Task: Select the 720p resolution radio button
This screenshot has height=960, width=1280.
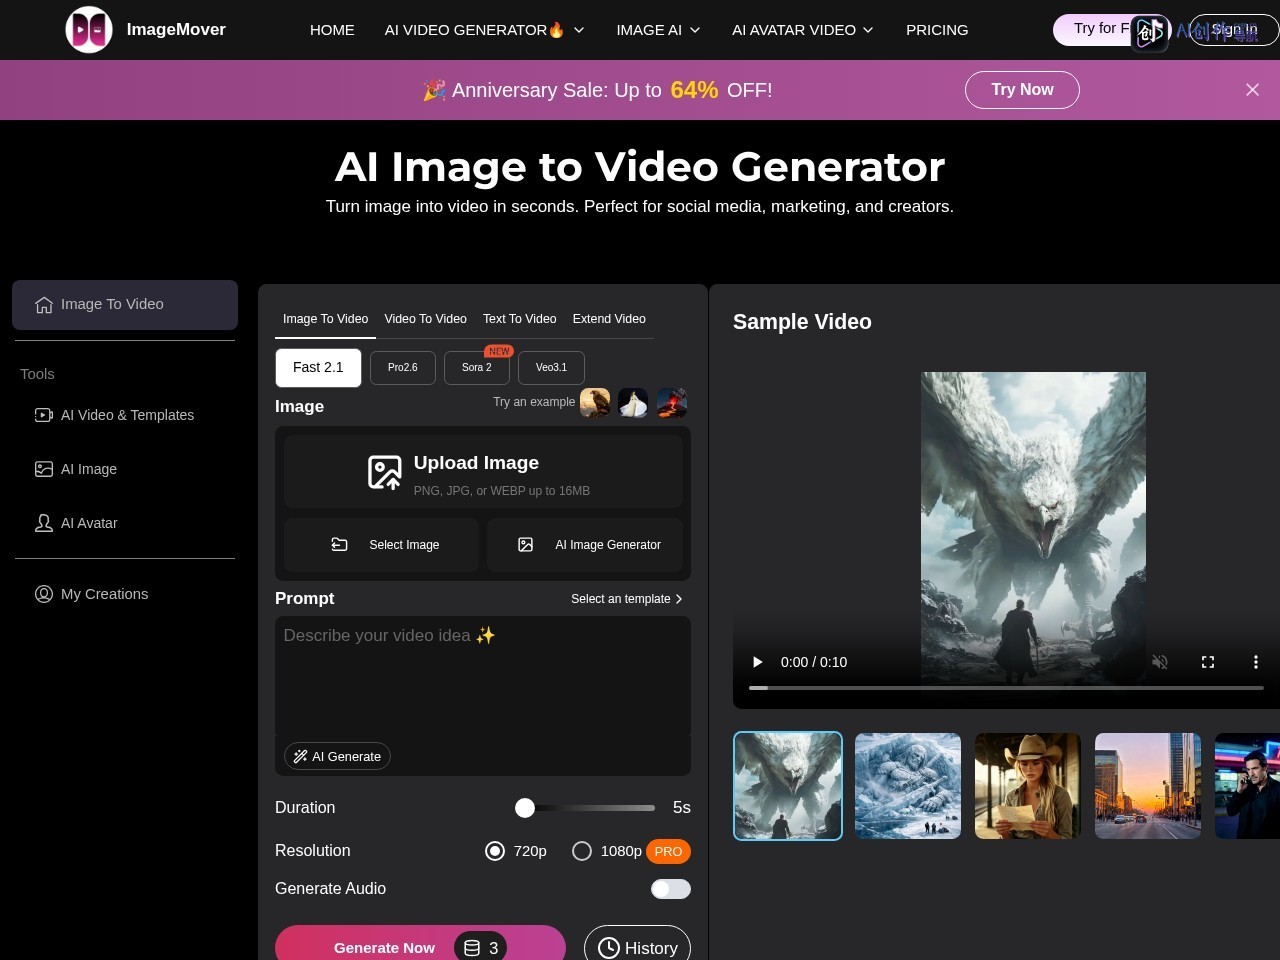Action: [495, 851]
